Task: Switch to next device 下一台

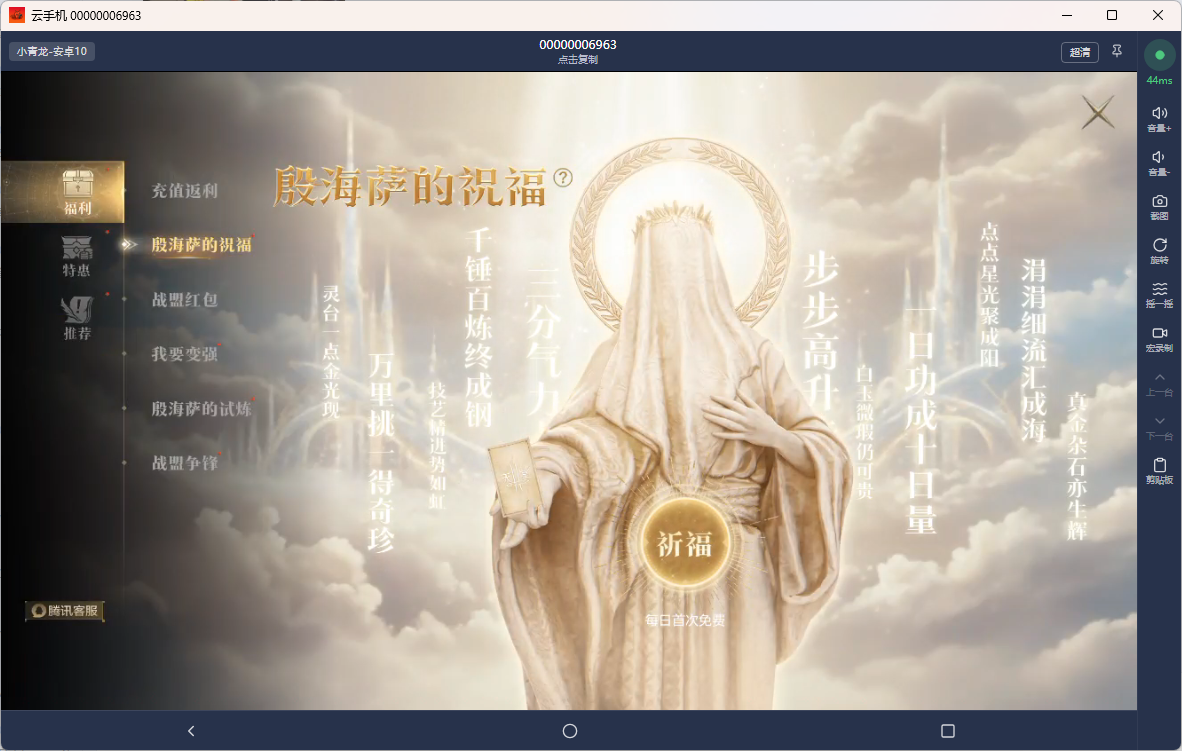Action: click(1159, 427)
